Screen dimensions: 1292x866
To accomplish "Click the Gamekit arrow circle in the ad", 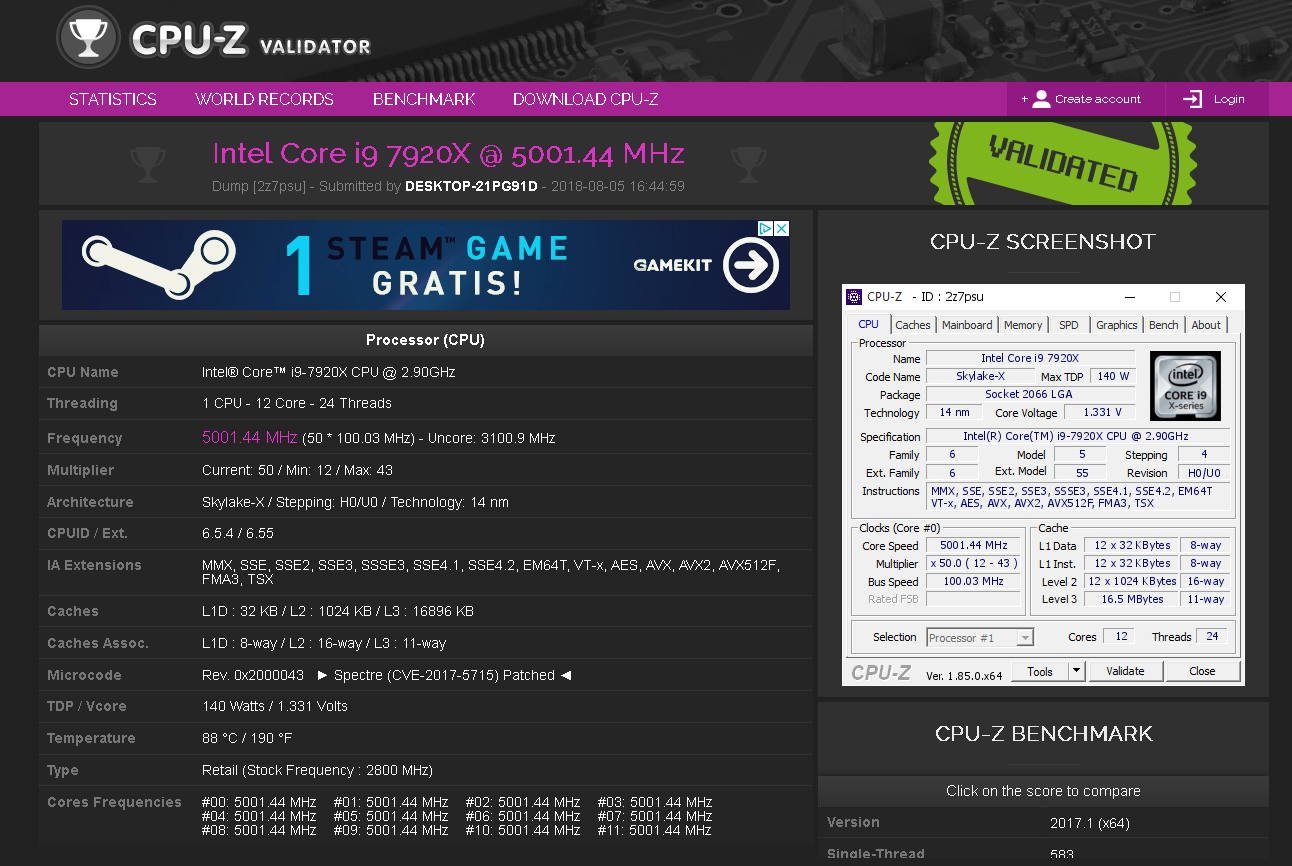I will 751,265.
